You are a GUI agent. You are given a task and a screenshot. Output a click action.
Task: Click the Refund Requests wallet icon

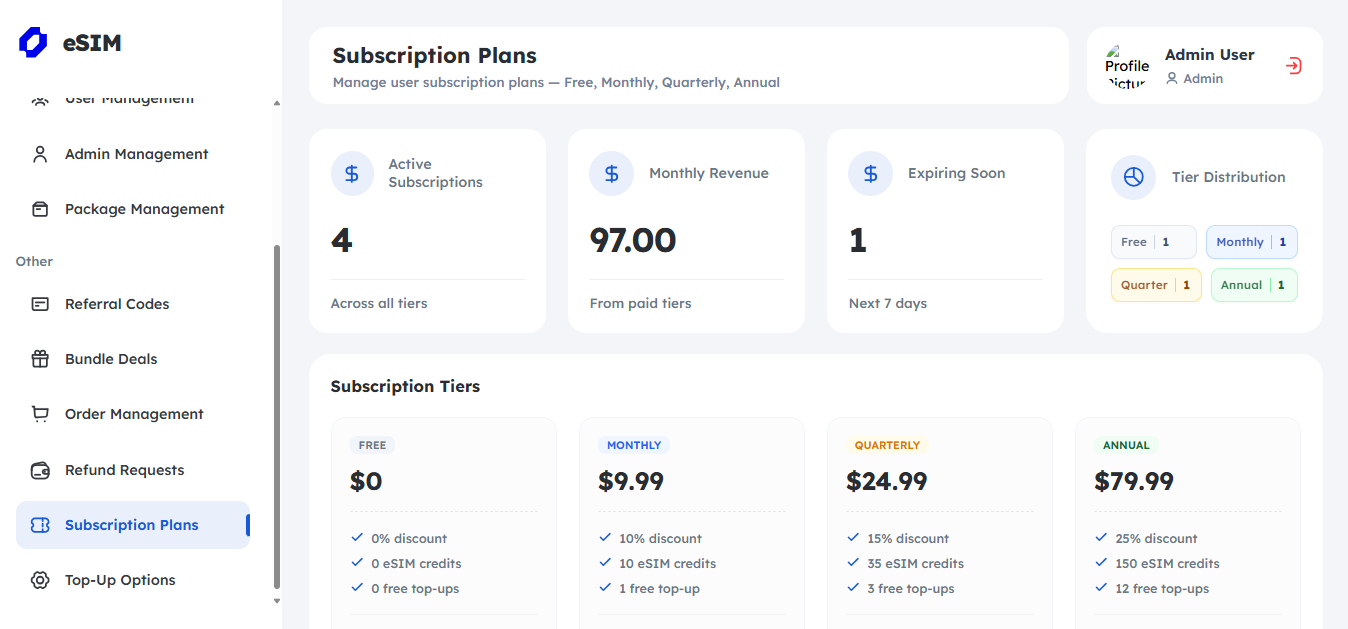click(x=40, y=470)
